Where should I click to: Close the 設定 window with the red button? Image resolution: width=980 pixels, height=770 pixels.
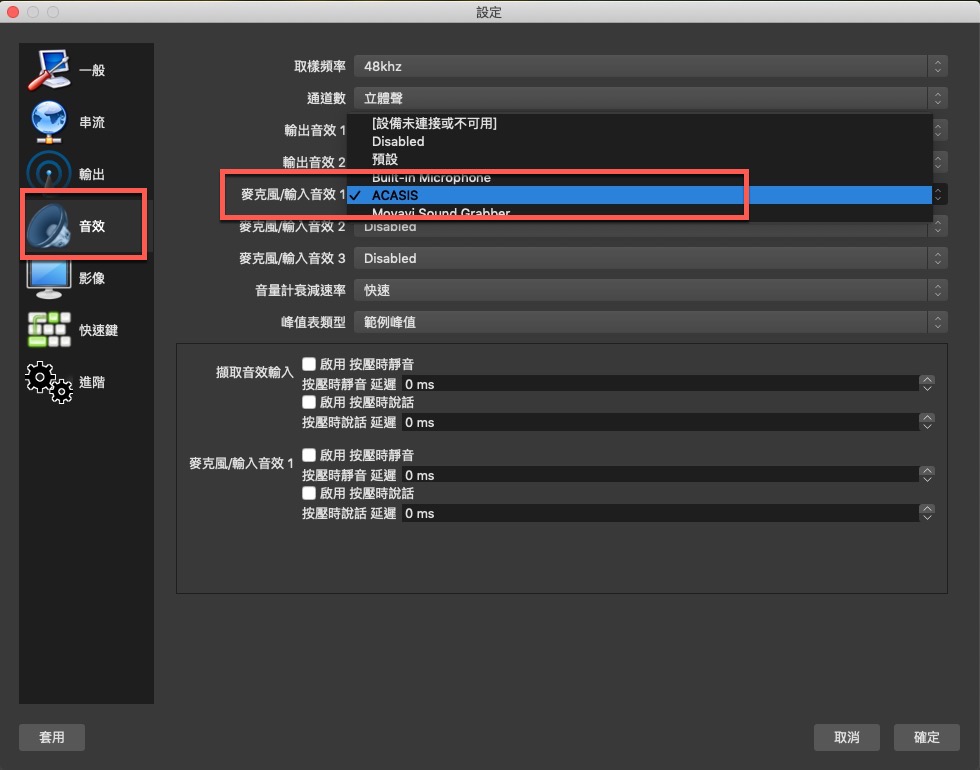(12, 12)
